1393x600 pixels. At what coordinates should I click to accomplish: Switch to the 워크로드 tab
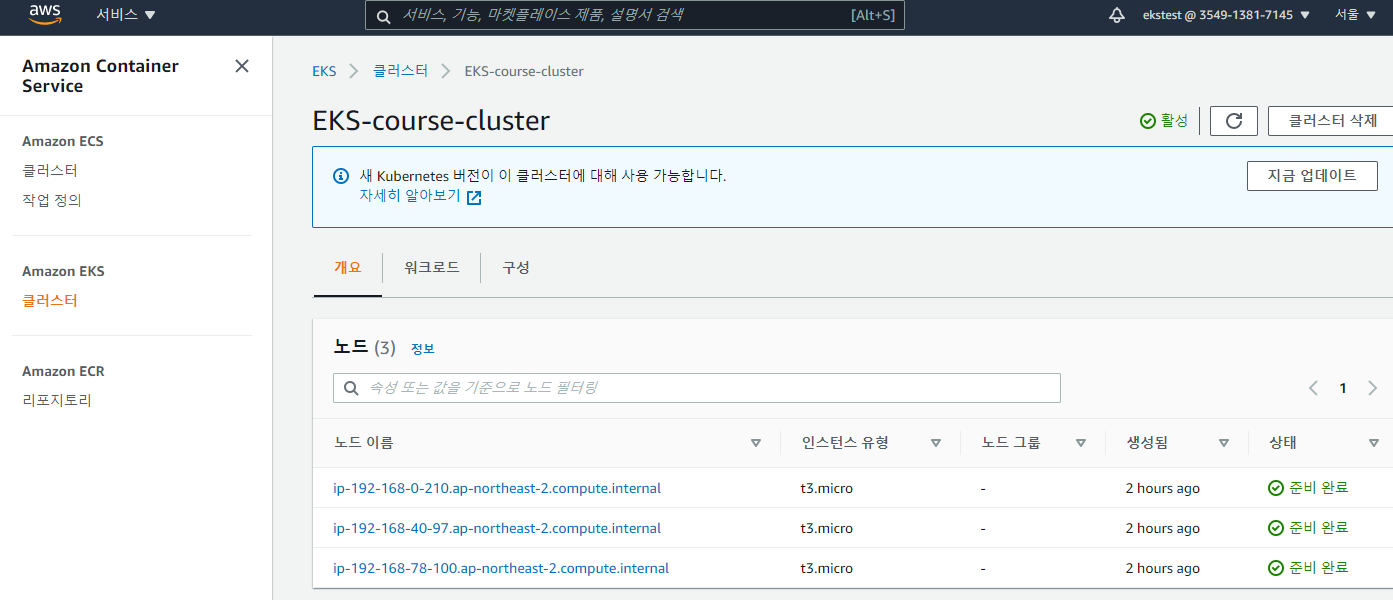point(432,268)
